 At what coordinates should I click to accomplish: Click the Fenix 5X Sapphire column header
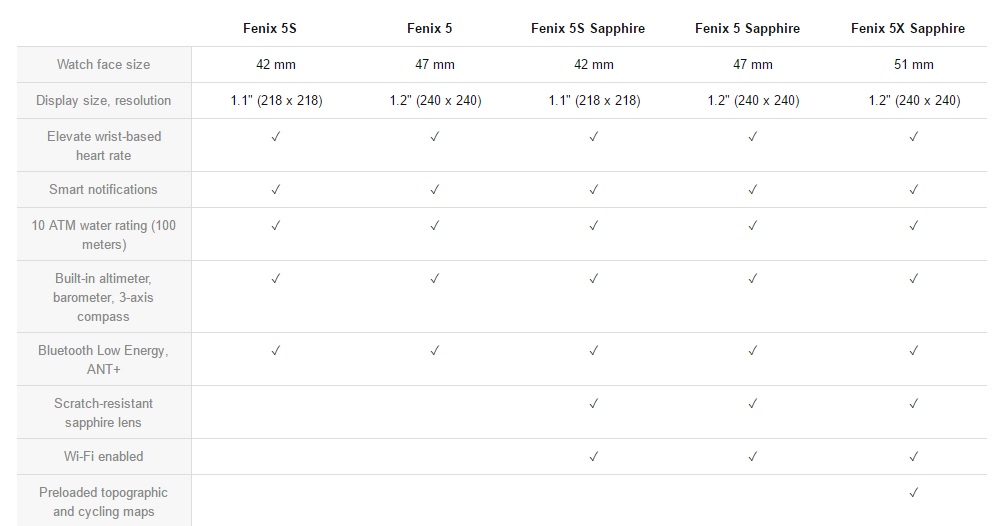coord(908,29)
